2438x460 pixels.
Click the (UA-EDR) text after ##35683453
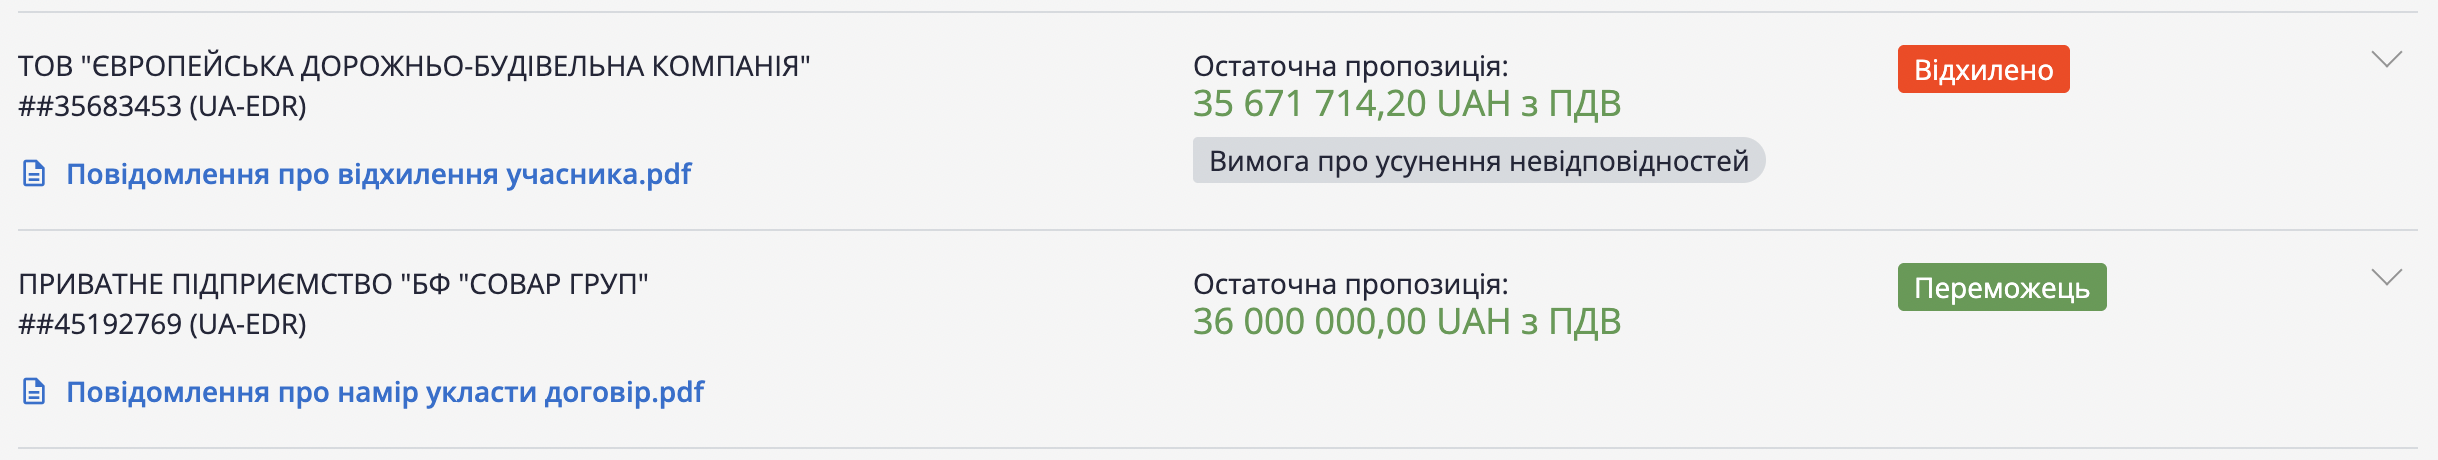point(248,106)
